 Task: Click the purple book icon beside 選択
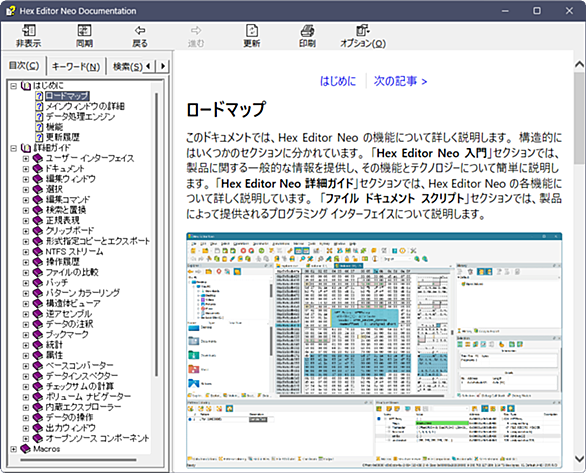coord(38,189)
